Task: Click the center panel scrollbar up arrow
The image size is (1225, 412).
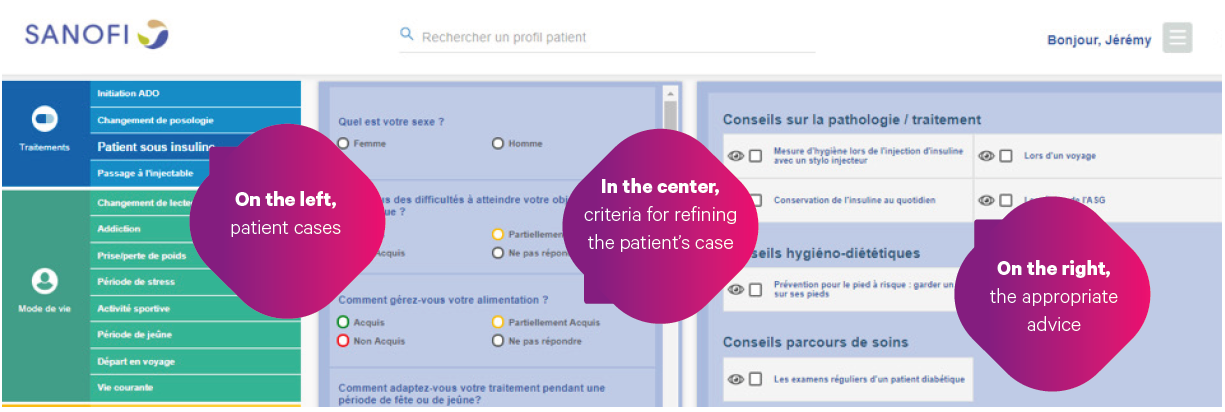Action: click(670, 92)
